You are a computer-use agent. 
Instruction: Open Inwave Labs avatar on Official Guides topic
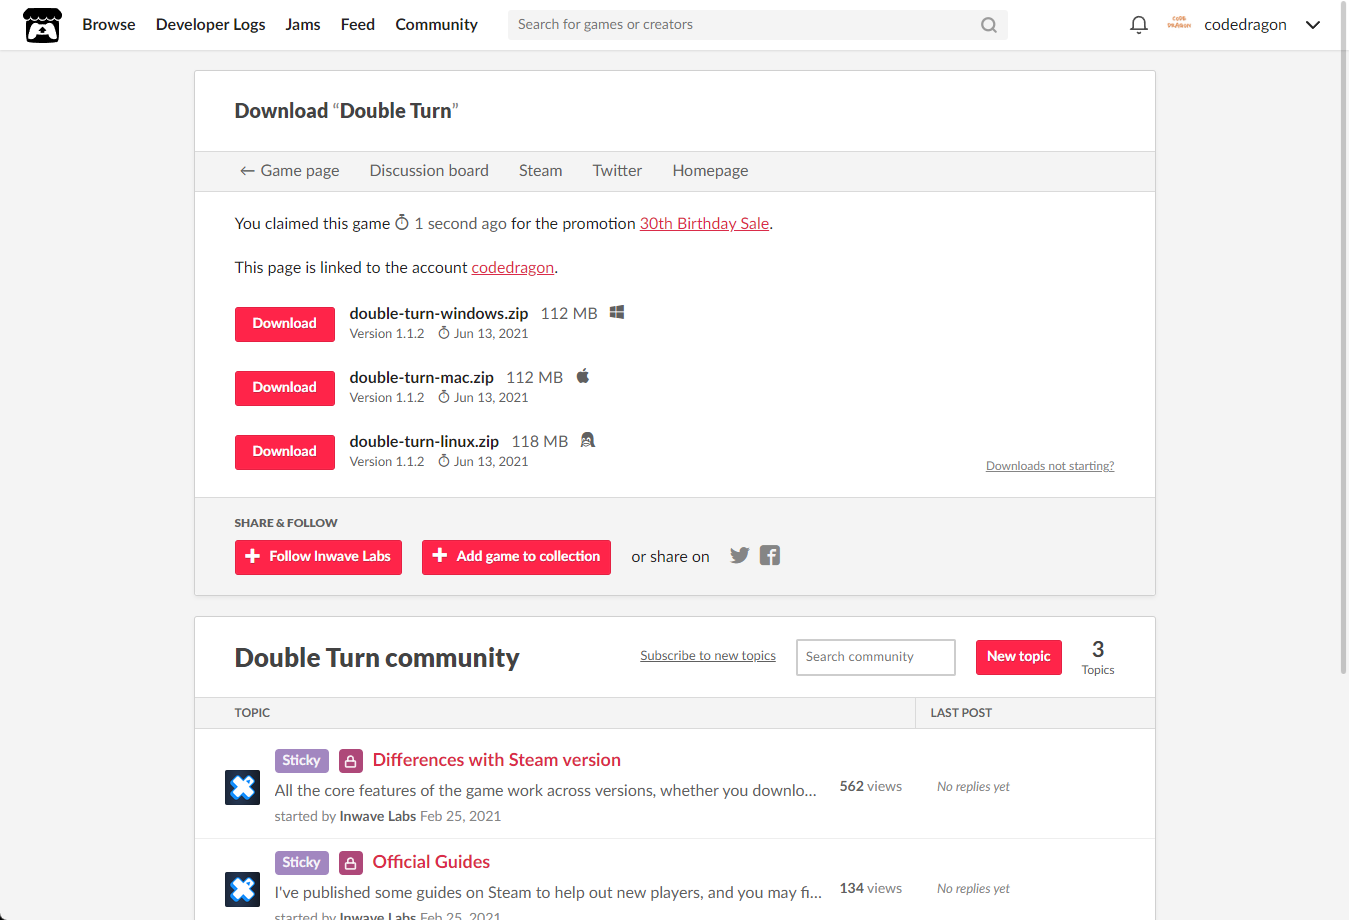click(243, 889)
